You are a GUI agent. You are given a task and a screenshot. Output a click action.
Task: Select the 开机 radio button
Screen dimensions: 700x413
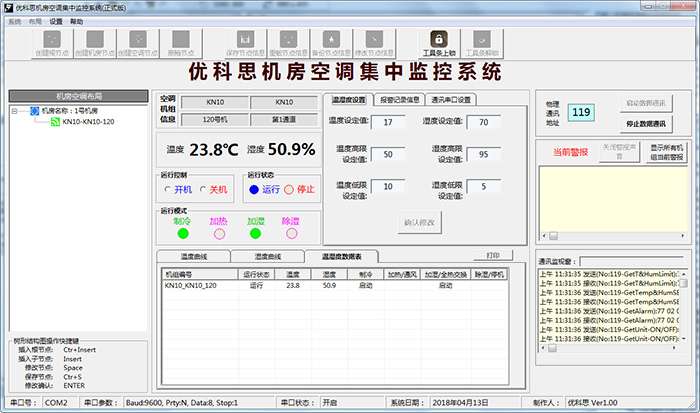click(x=167, y=188)
